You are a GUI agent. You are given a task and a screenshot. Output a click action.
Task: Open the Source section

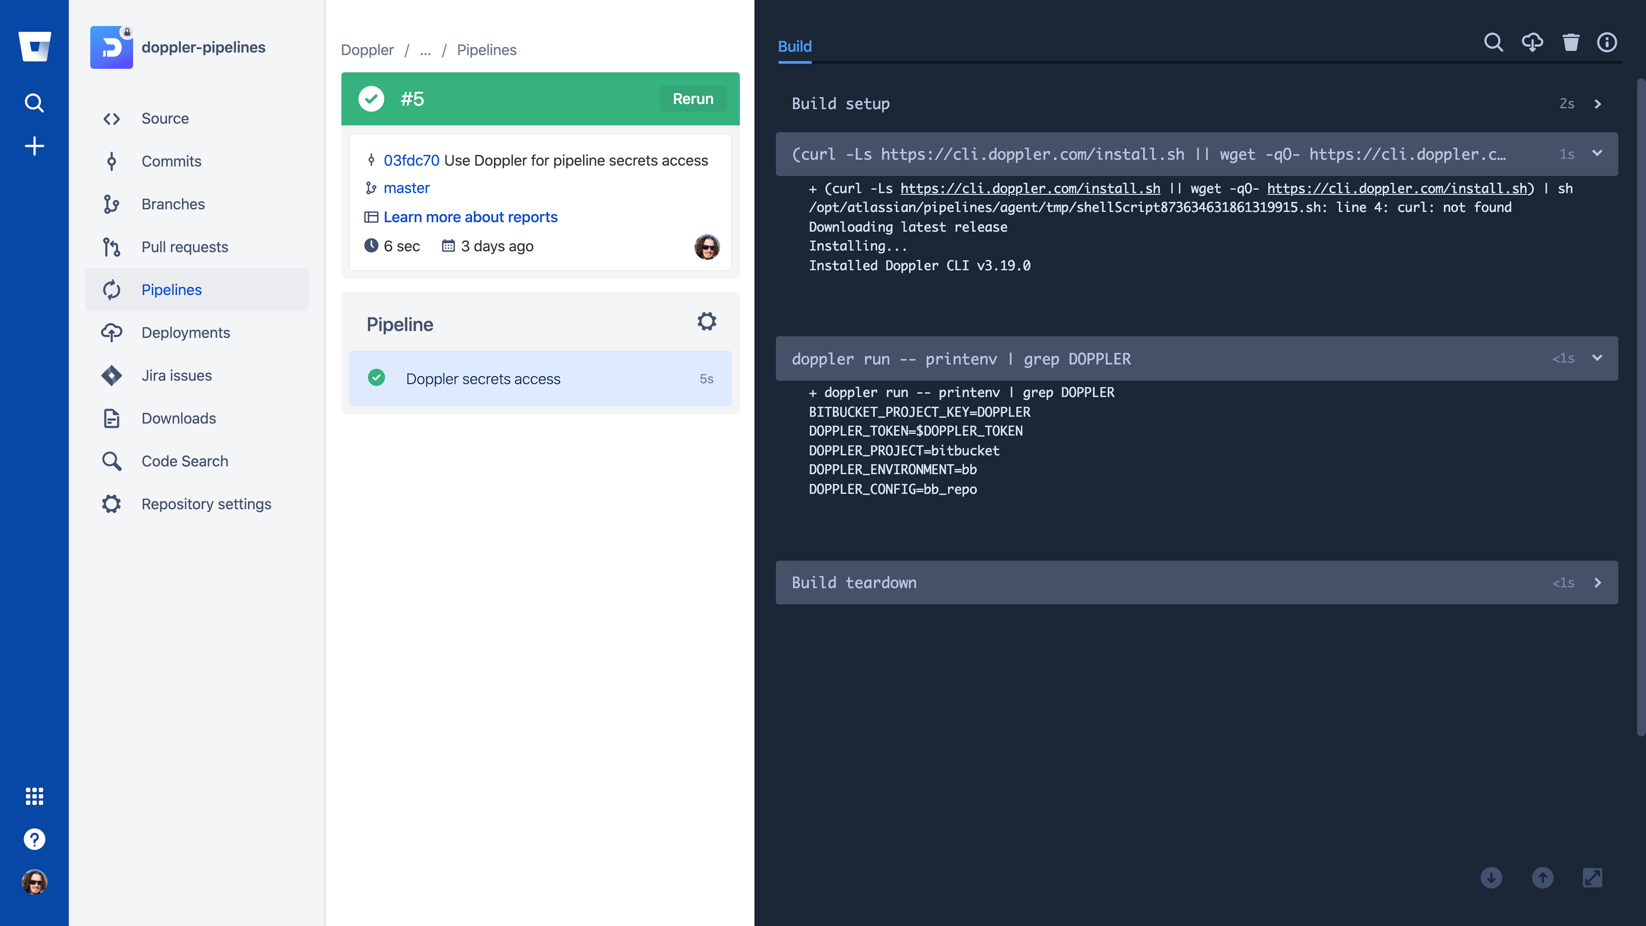pos(197,118)
